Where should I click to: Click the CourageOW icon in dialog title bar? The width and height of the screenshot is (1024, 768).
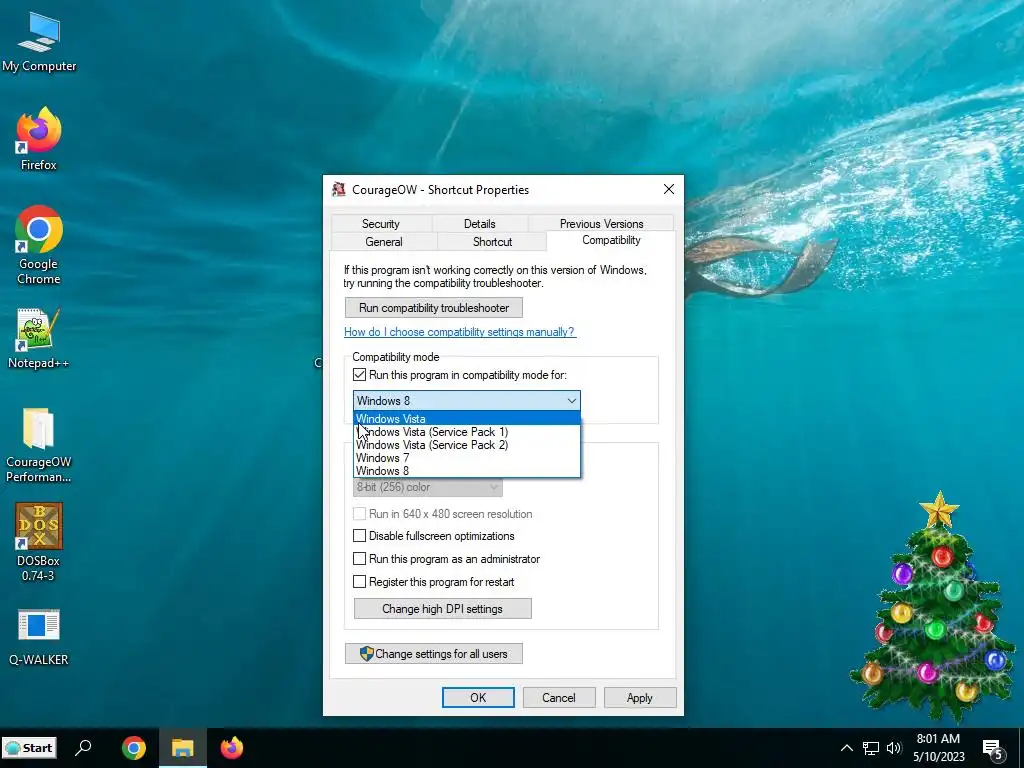(x=338, y=189)
